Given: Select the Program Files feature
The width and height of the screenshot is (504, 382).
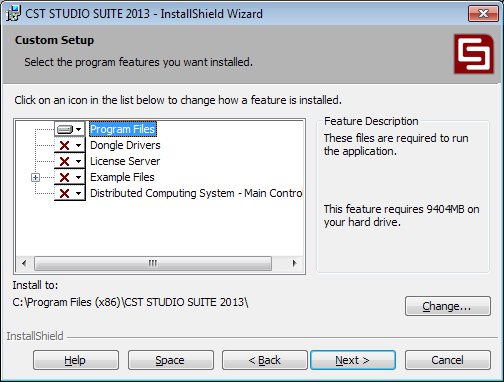Looking at the screenshot, I should click(123, 129).
